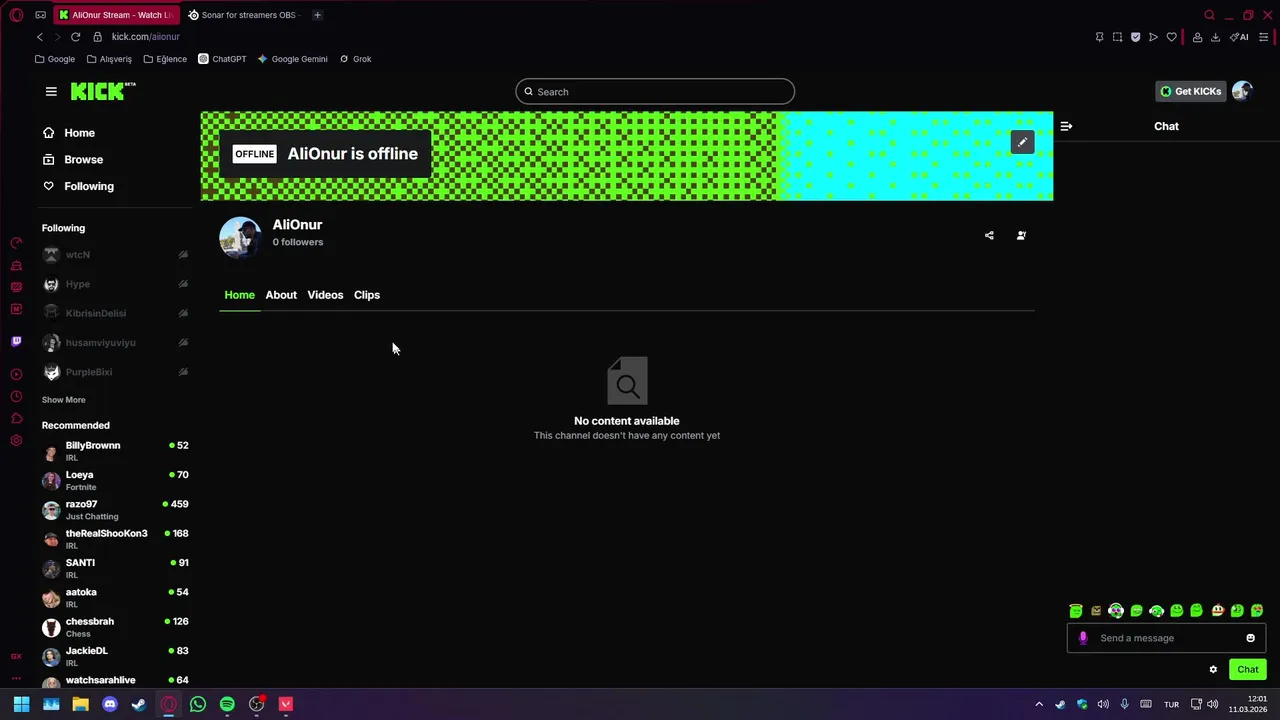This screenshot has width=1280, height=720.
Task: Click the Opera snapshot tool icon
Action: pos(1117,37)
